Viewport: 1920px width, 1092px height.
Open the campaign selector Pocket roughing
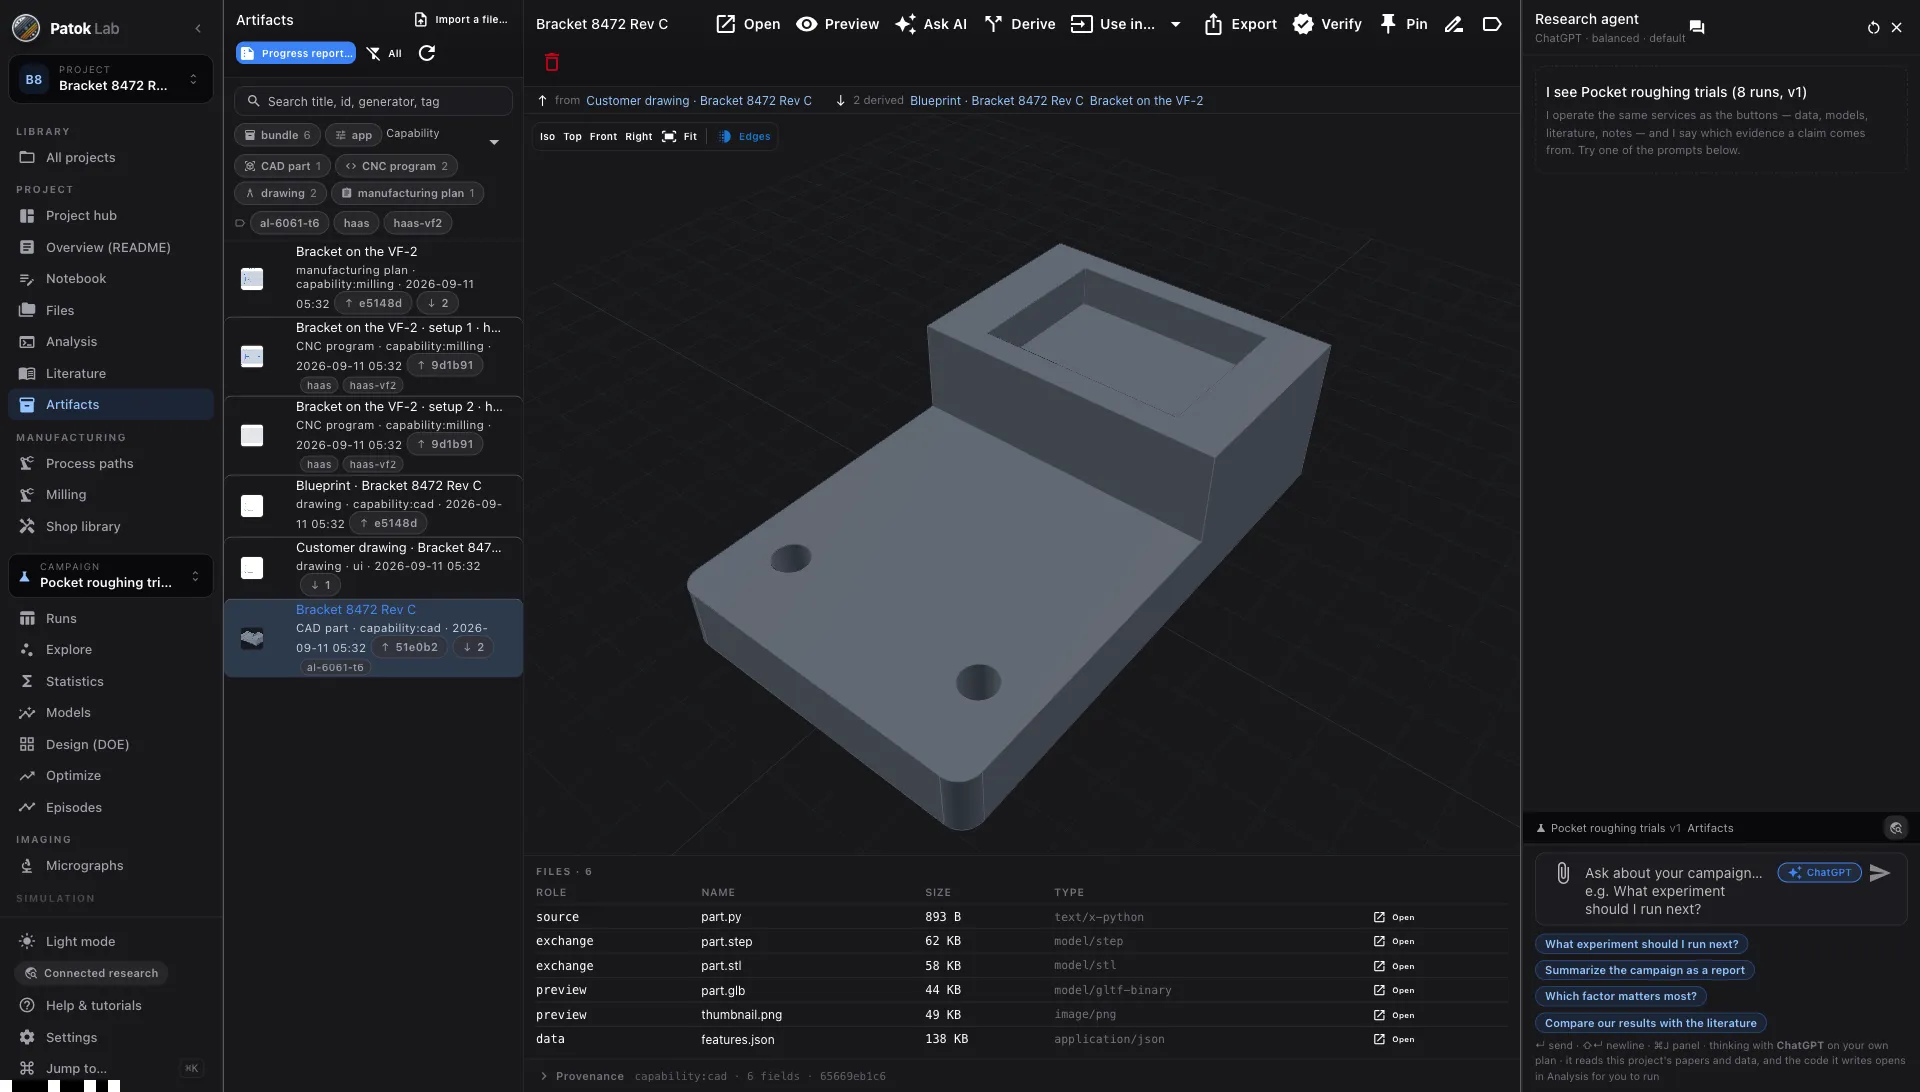(x=111, y=576)
